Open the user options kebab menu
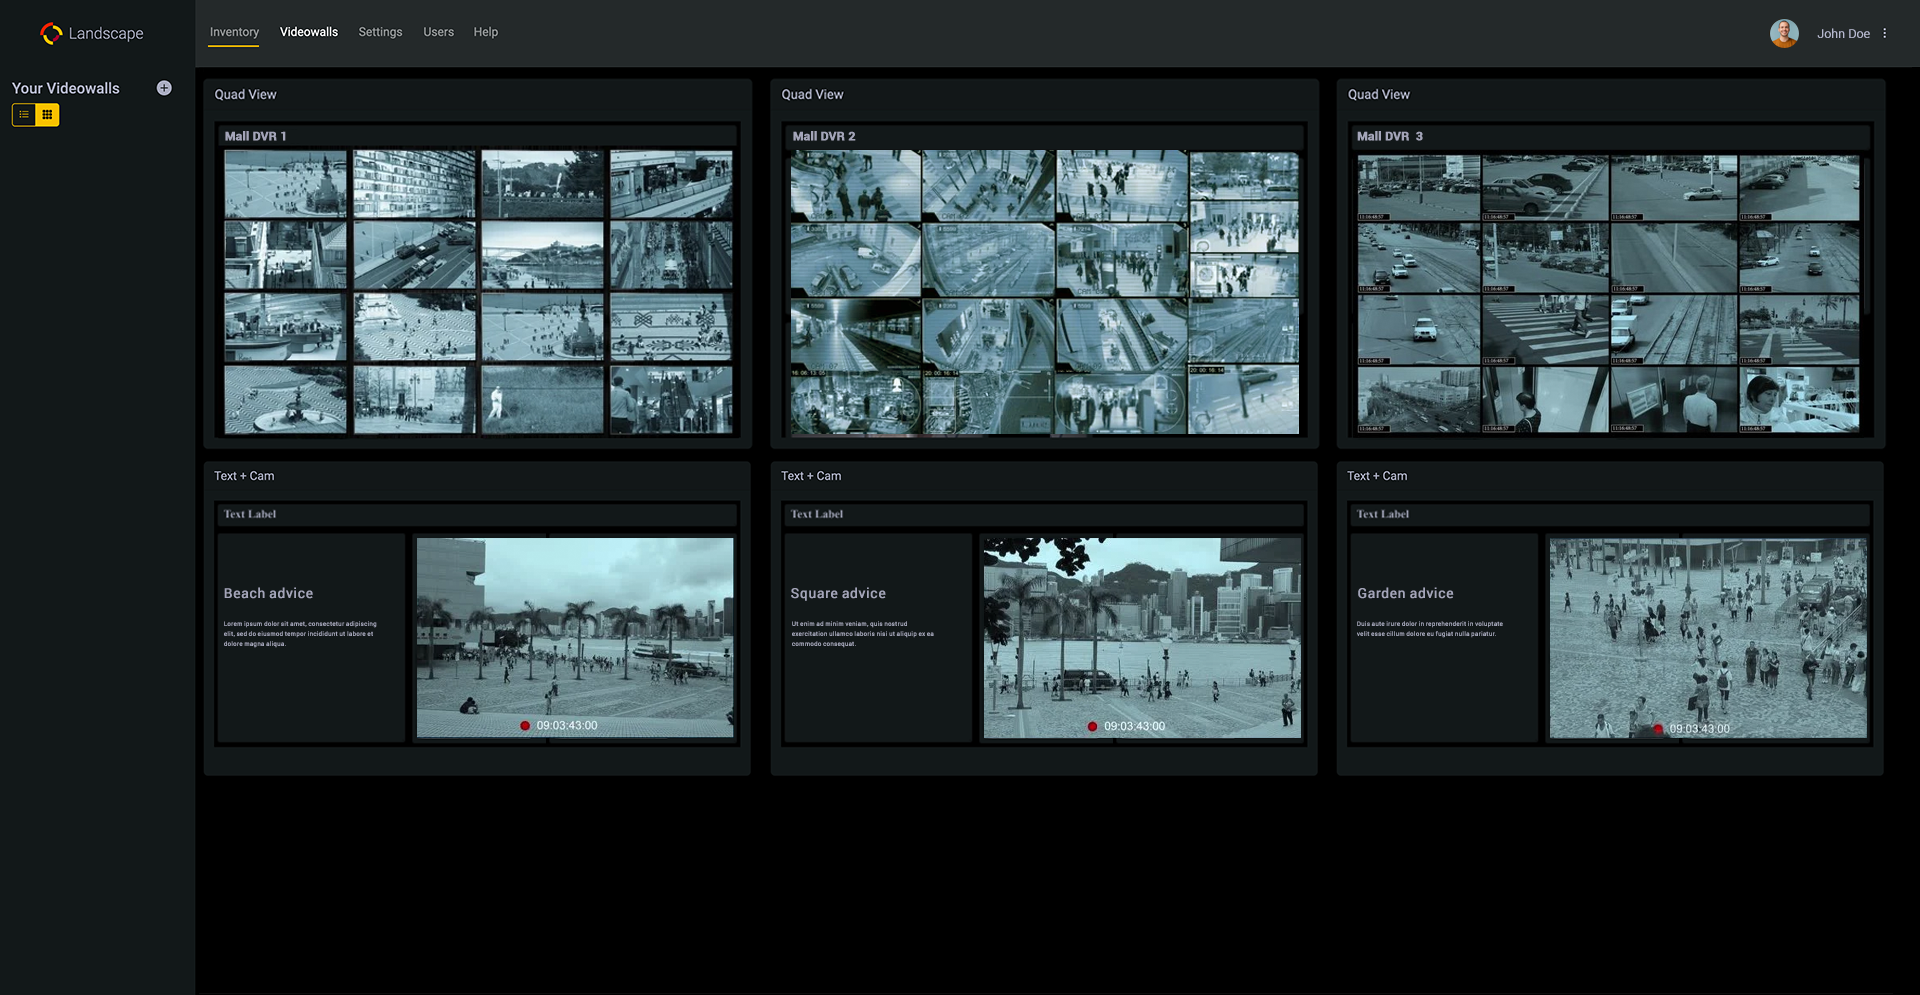This screenshot has height=995, width=1920. click(x=1885, y=33)
